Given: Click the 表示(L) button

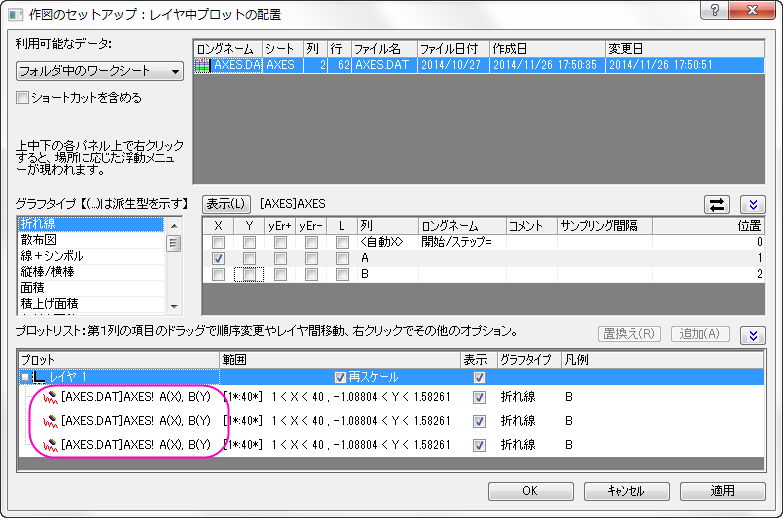Looking at the screenshot, I should pyautogui.click(x=226, y=204).
